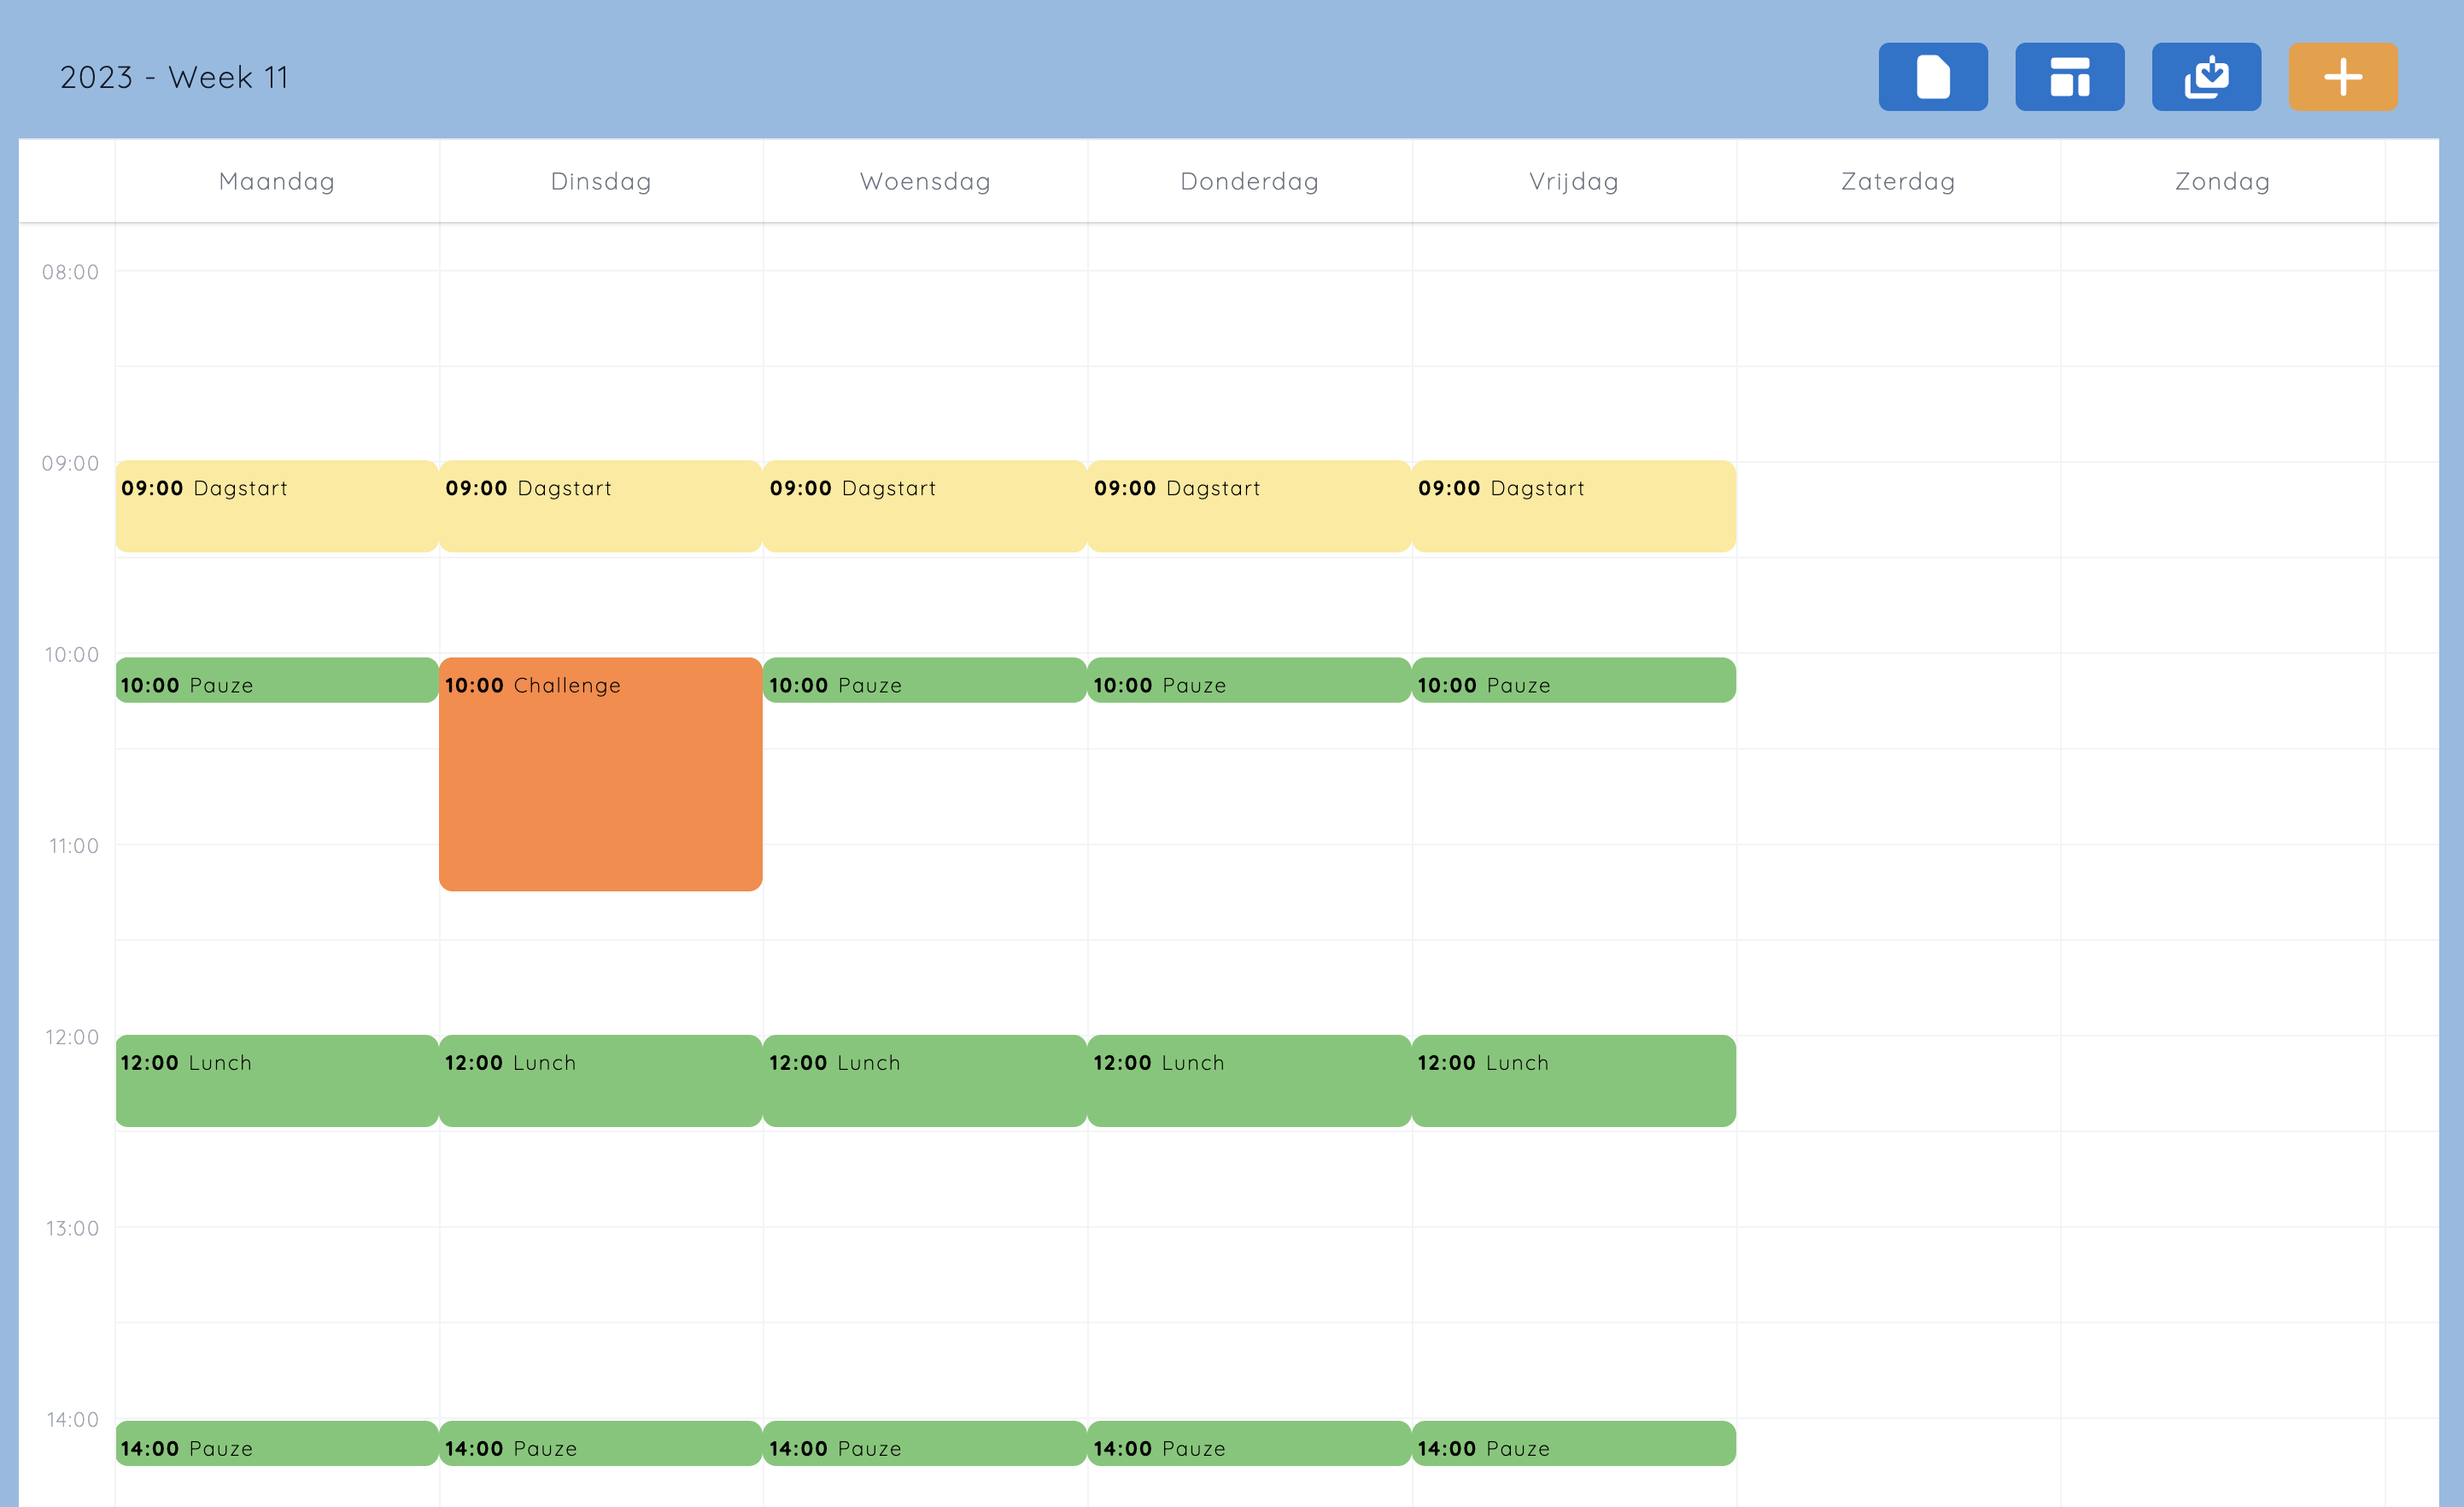Open Friday's 12:00 Lunch event

coord(1573,1081)
